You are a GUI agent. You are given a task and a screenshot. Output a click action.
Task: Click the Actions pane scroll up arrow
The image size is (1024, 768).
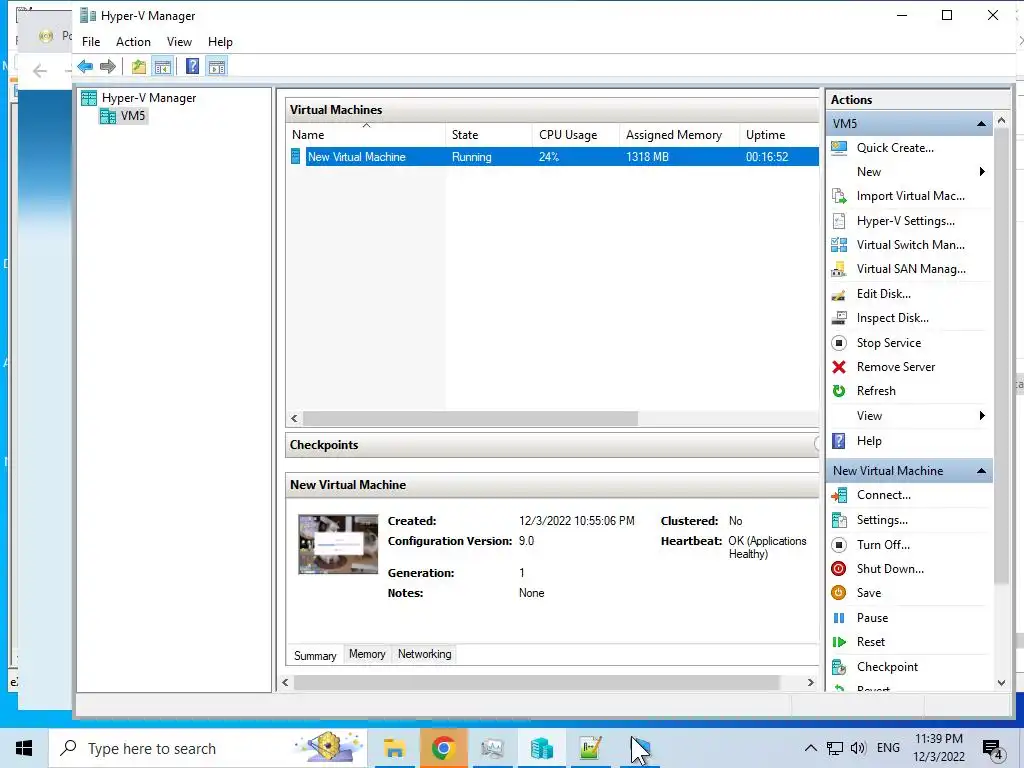pos(1001,121)
